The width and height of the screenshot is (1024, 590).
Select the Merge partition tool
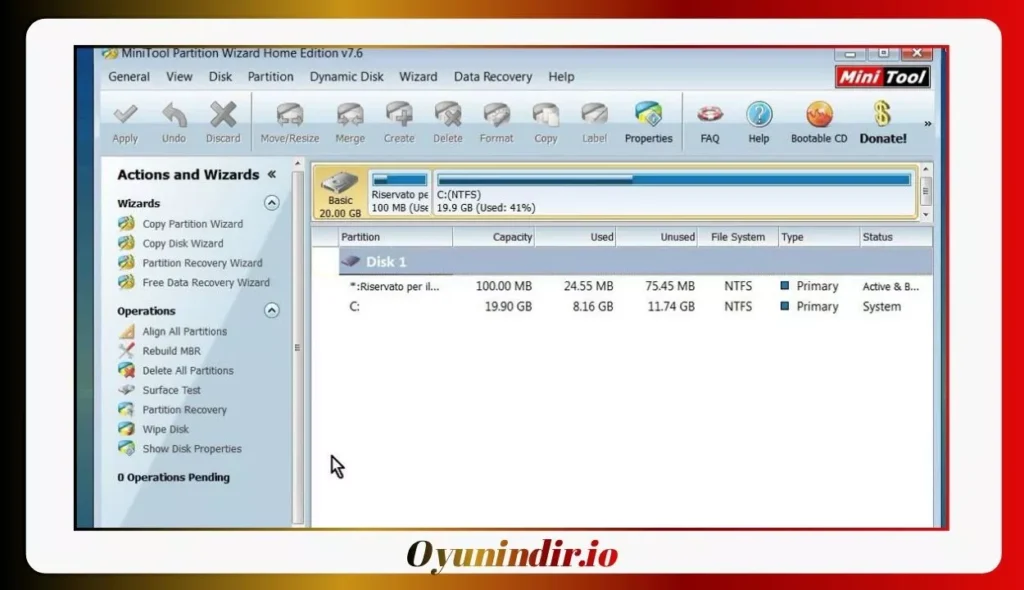350,123
